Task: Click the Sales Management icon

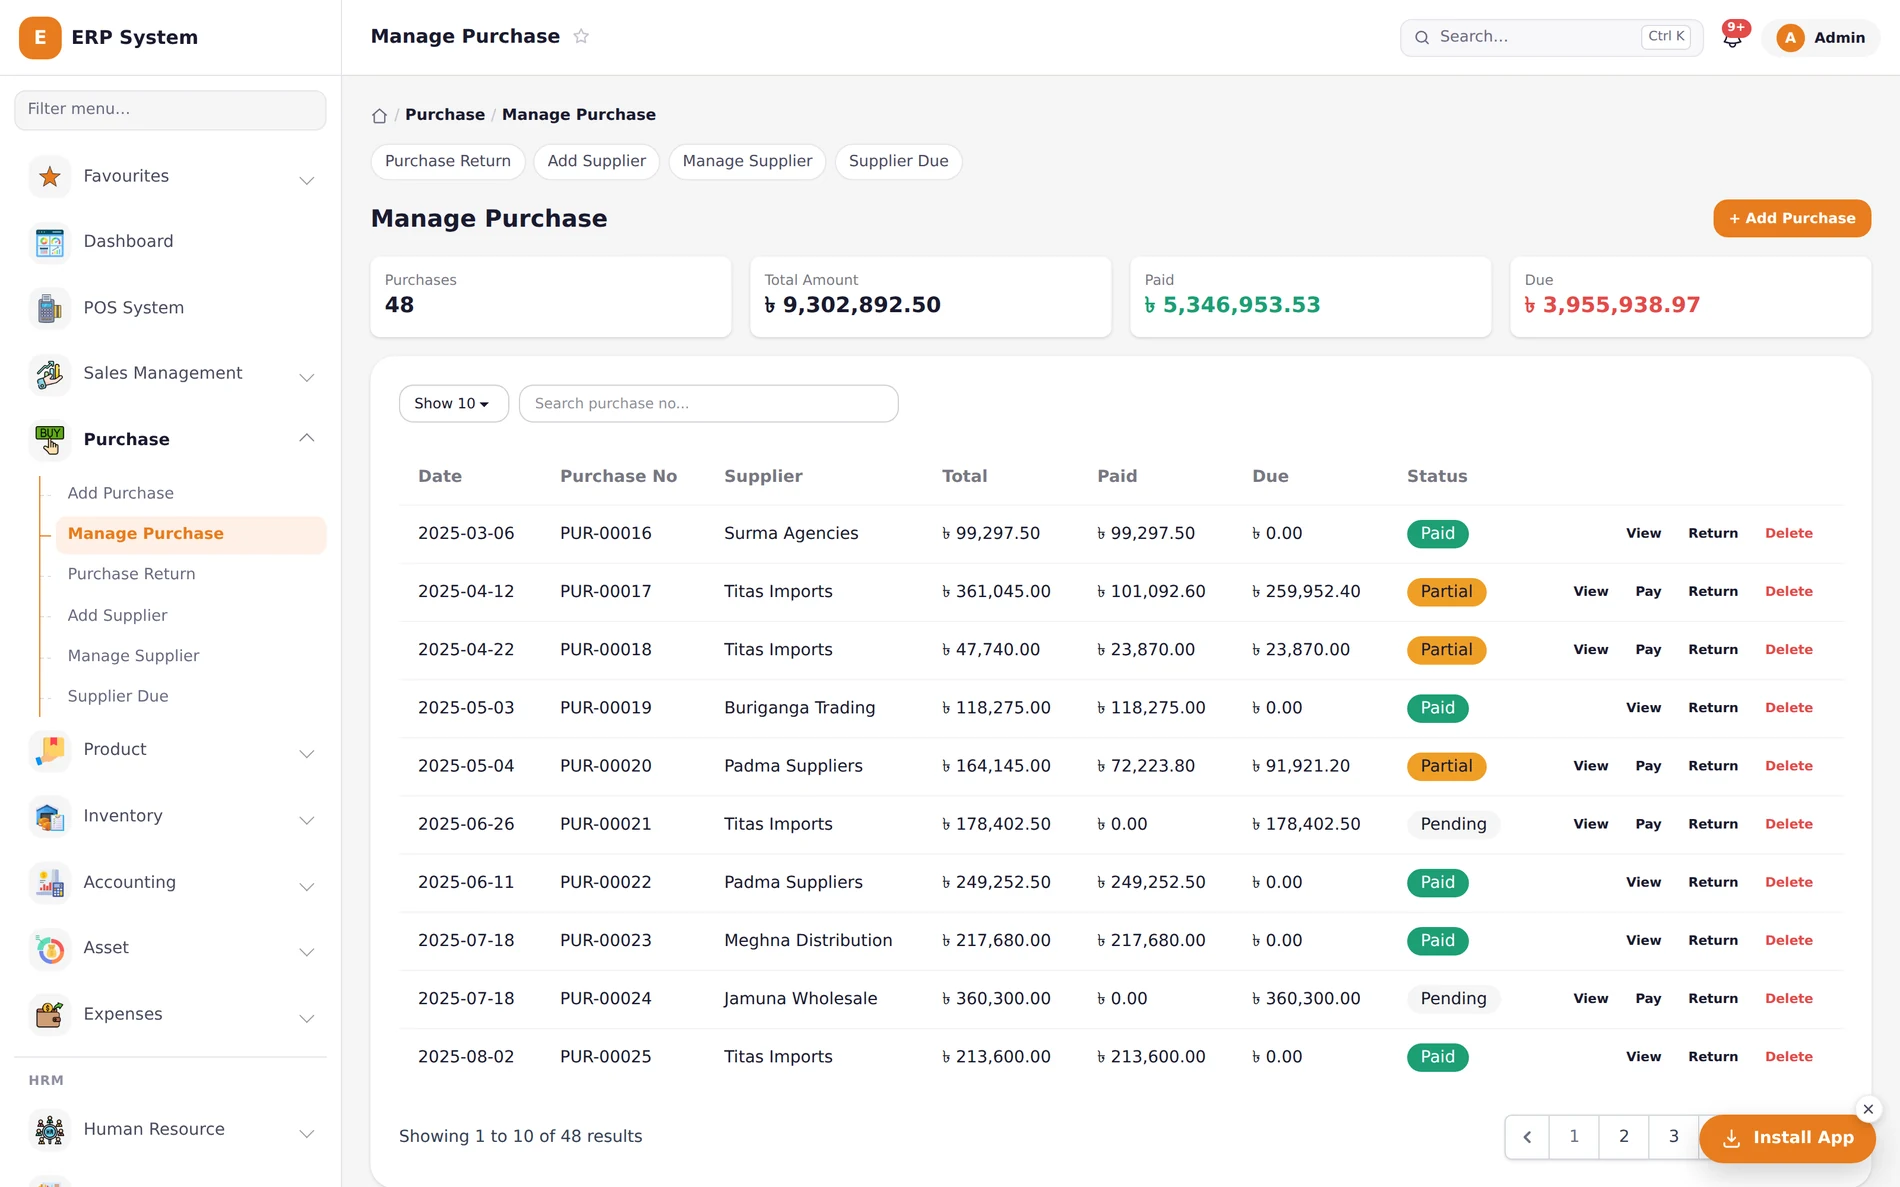Action: pos(49,374)
